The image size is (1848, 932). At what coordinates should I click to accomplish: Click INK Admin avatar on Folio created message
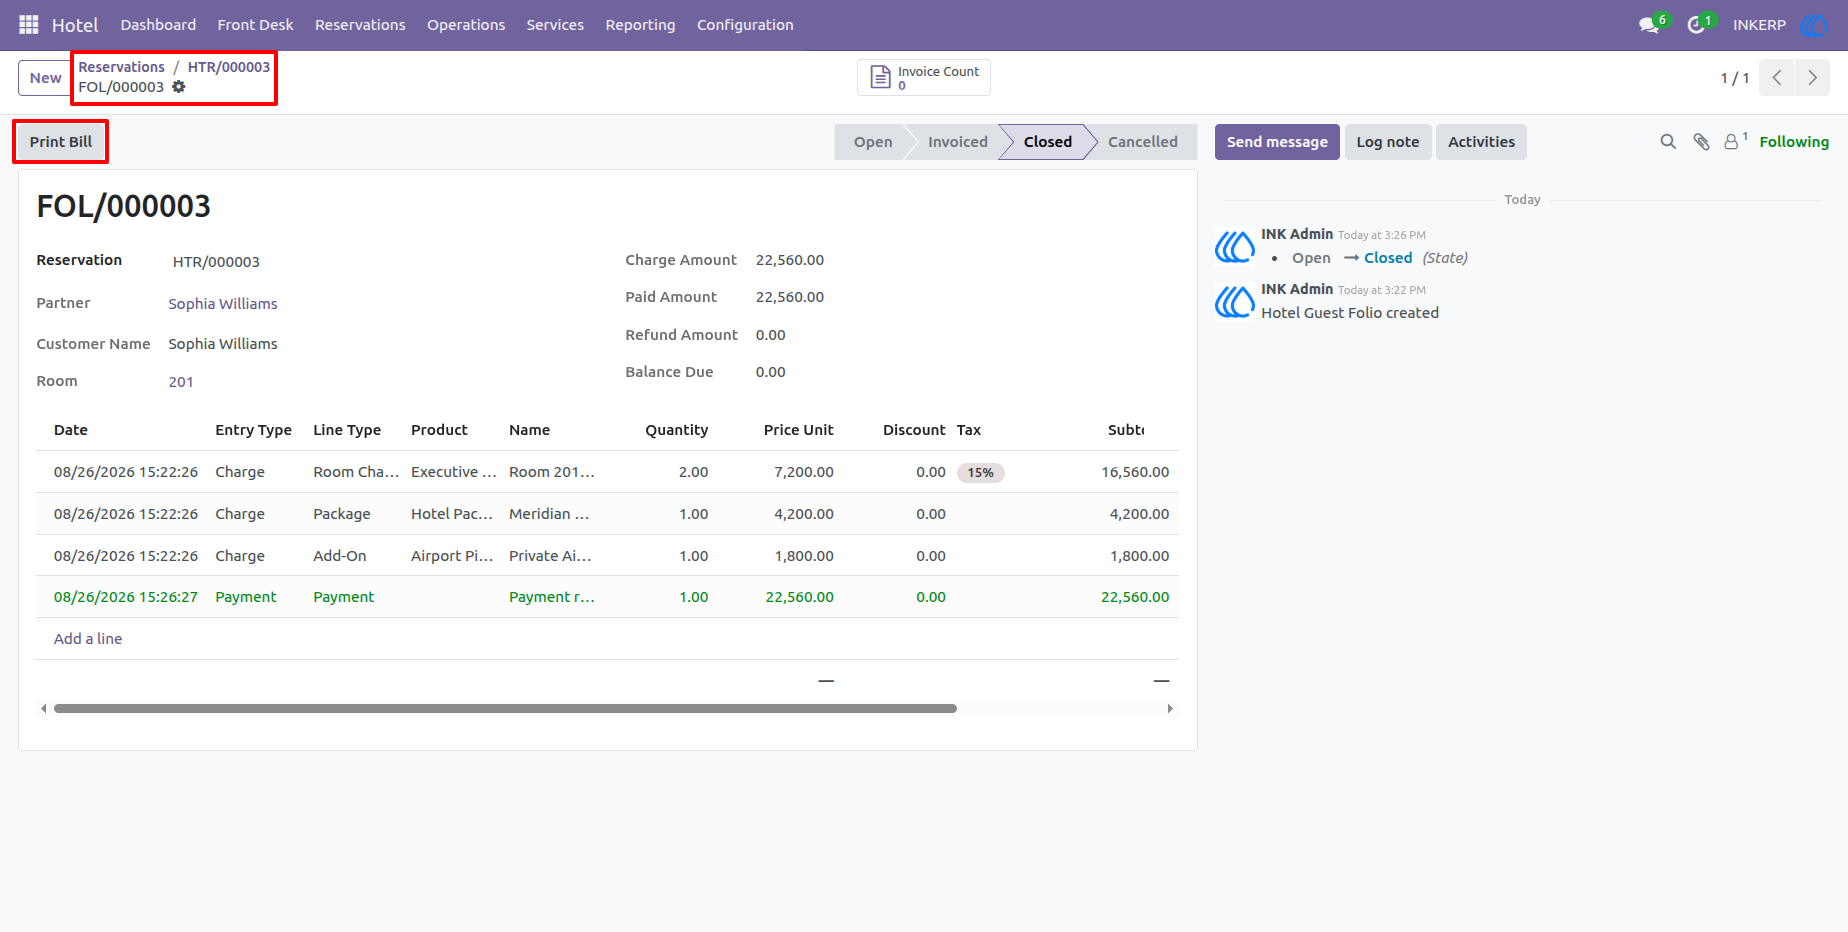pos(1235,301)
